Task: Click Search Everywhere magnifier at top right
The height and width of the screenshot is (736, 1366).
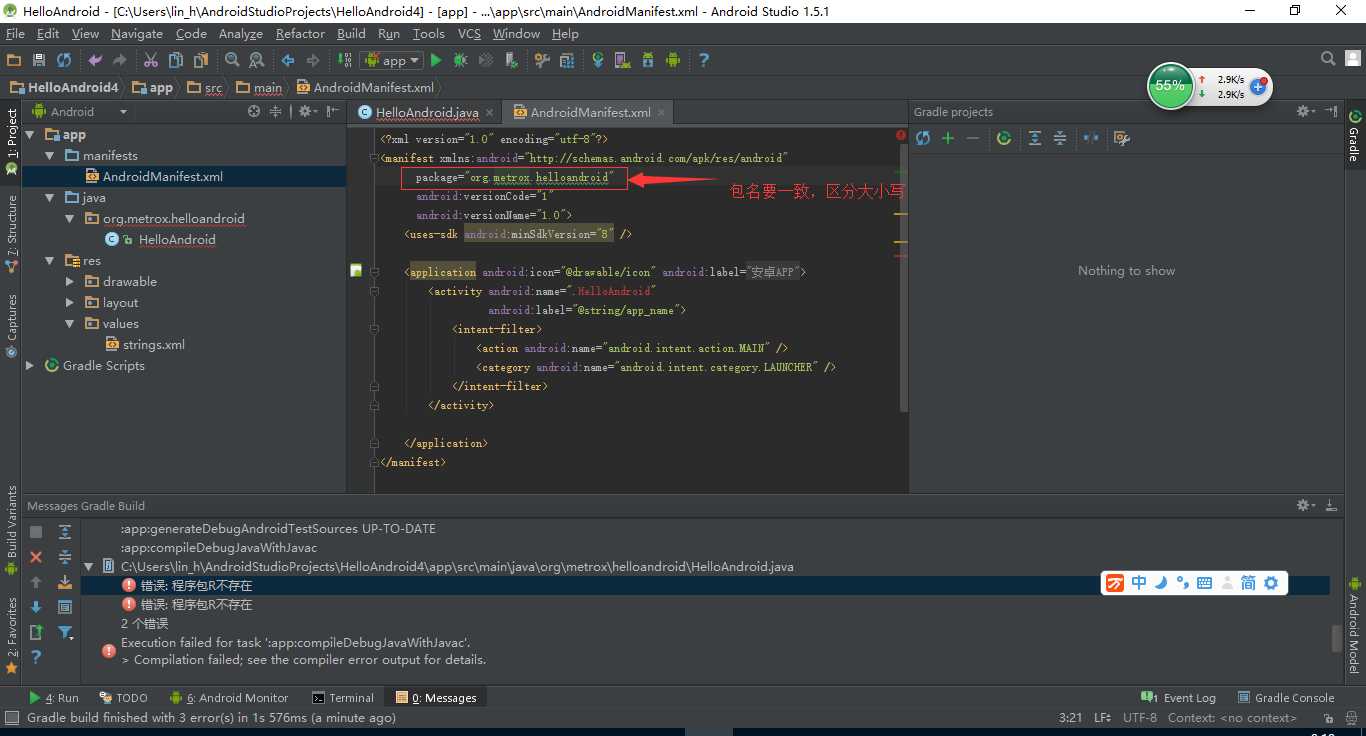Action: pos(1328,59)
